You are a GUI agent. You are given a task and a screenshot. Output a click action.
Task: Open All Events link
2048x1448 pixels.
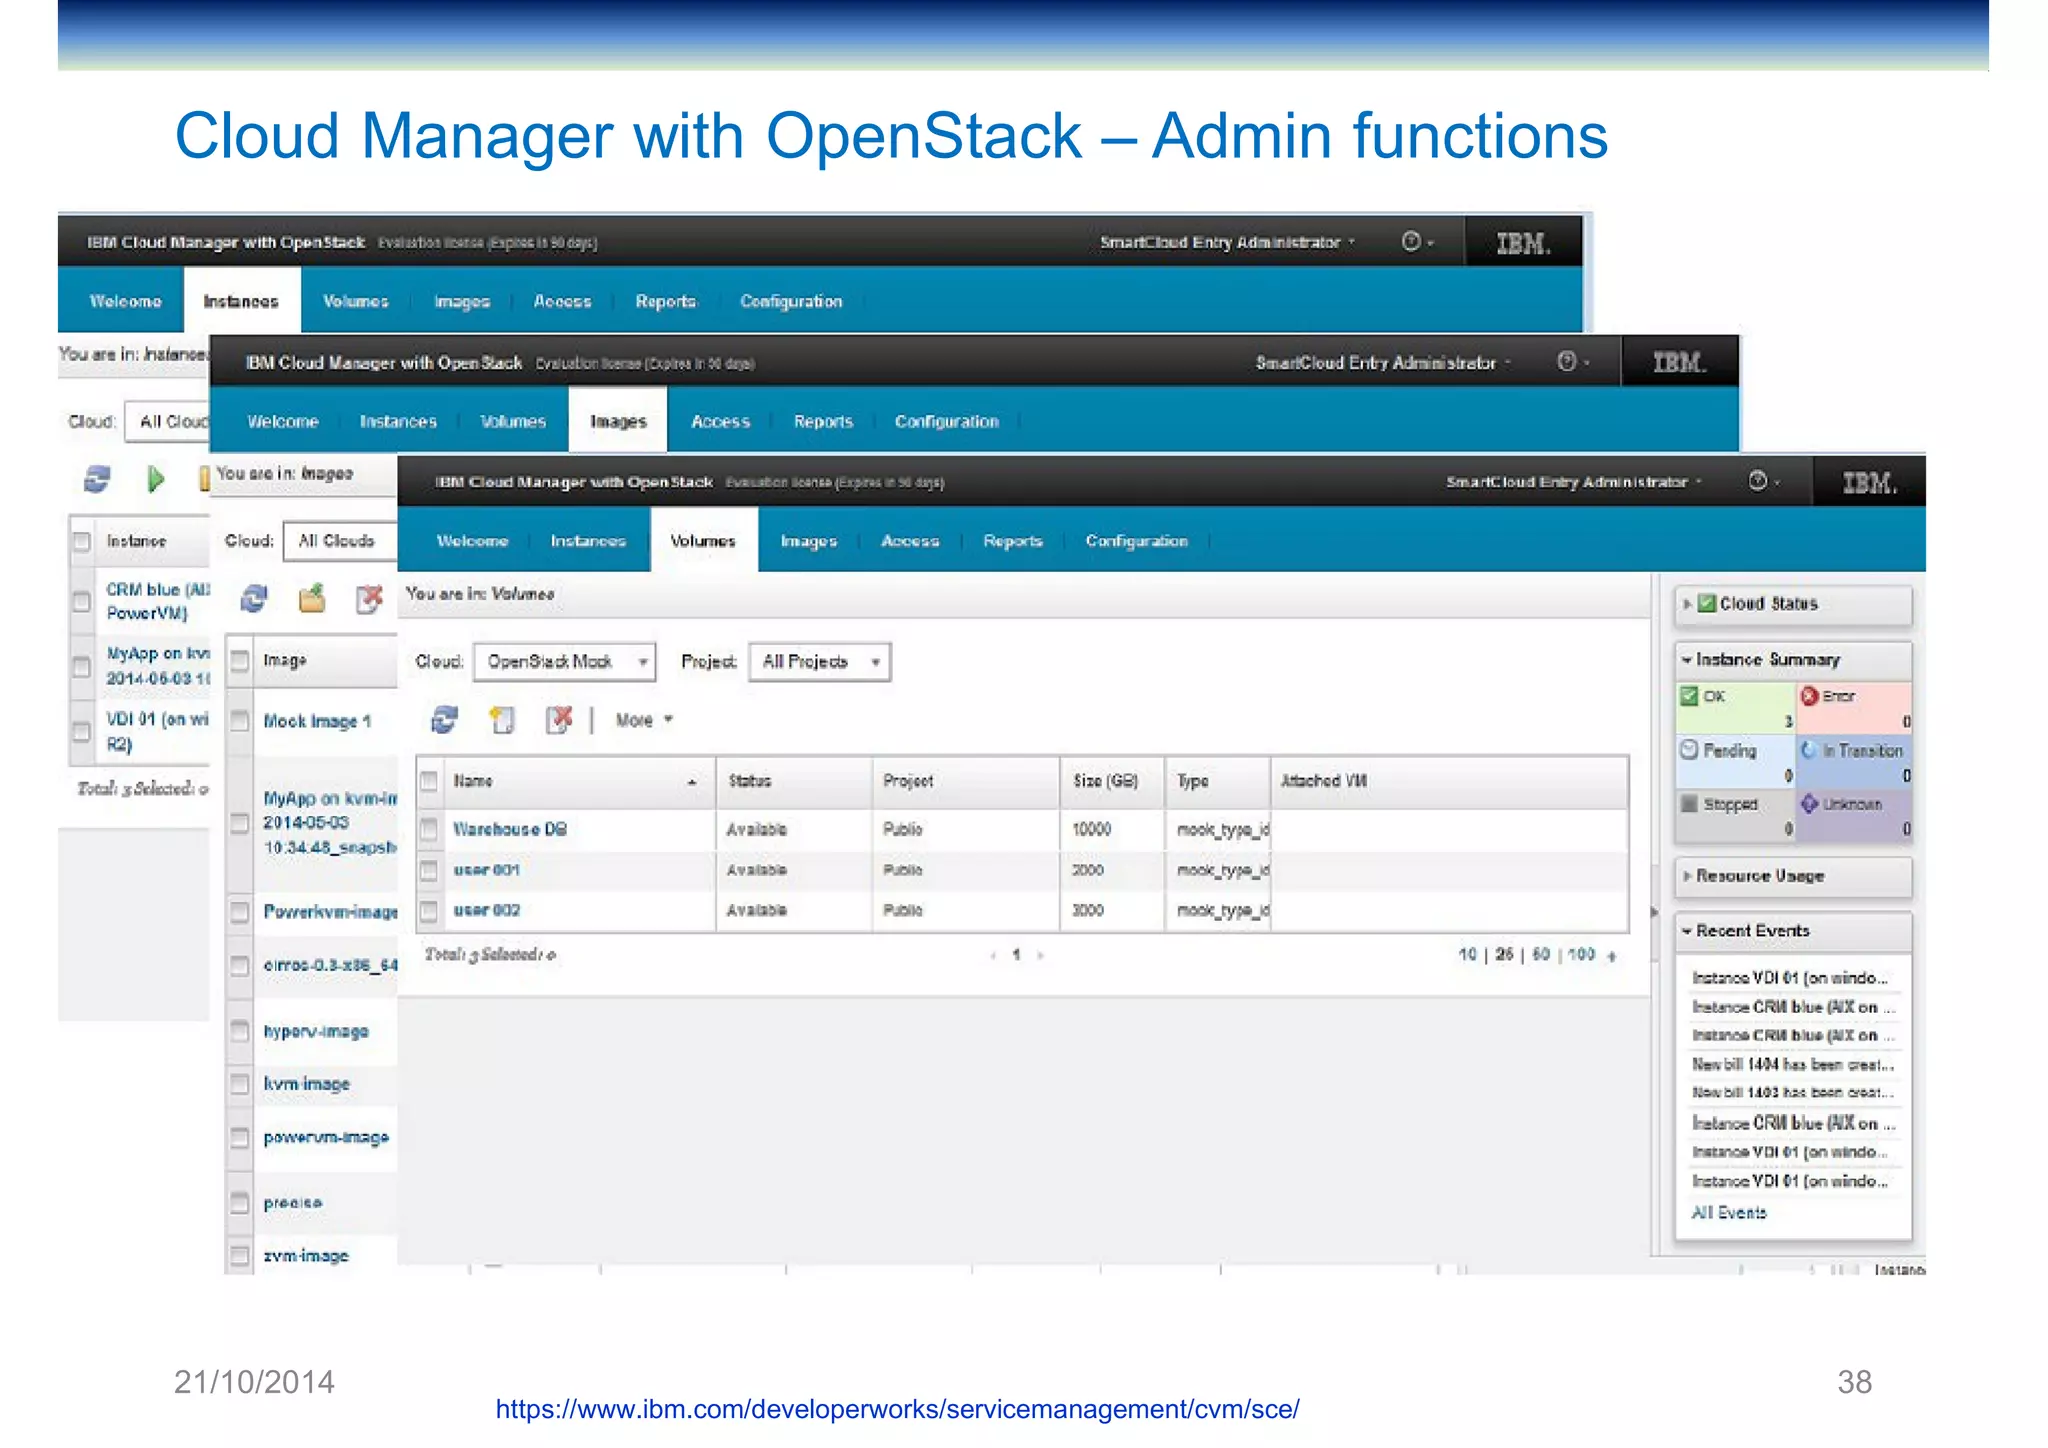(x=1728, y=1212)
